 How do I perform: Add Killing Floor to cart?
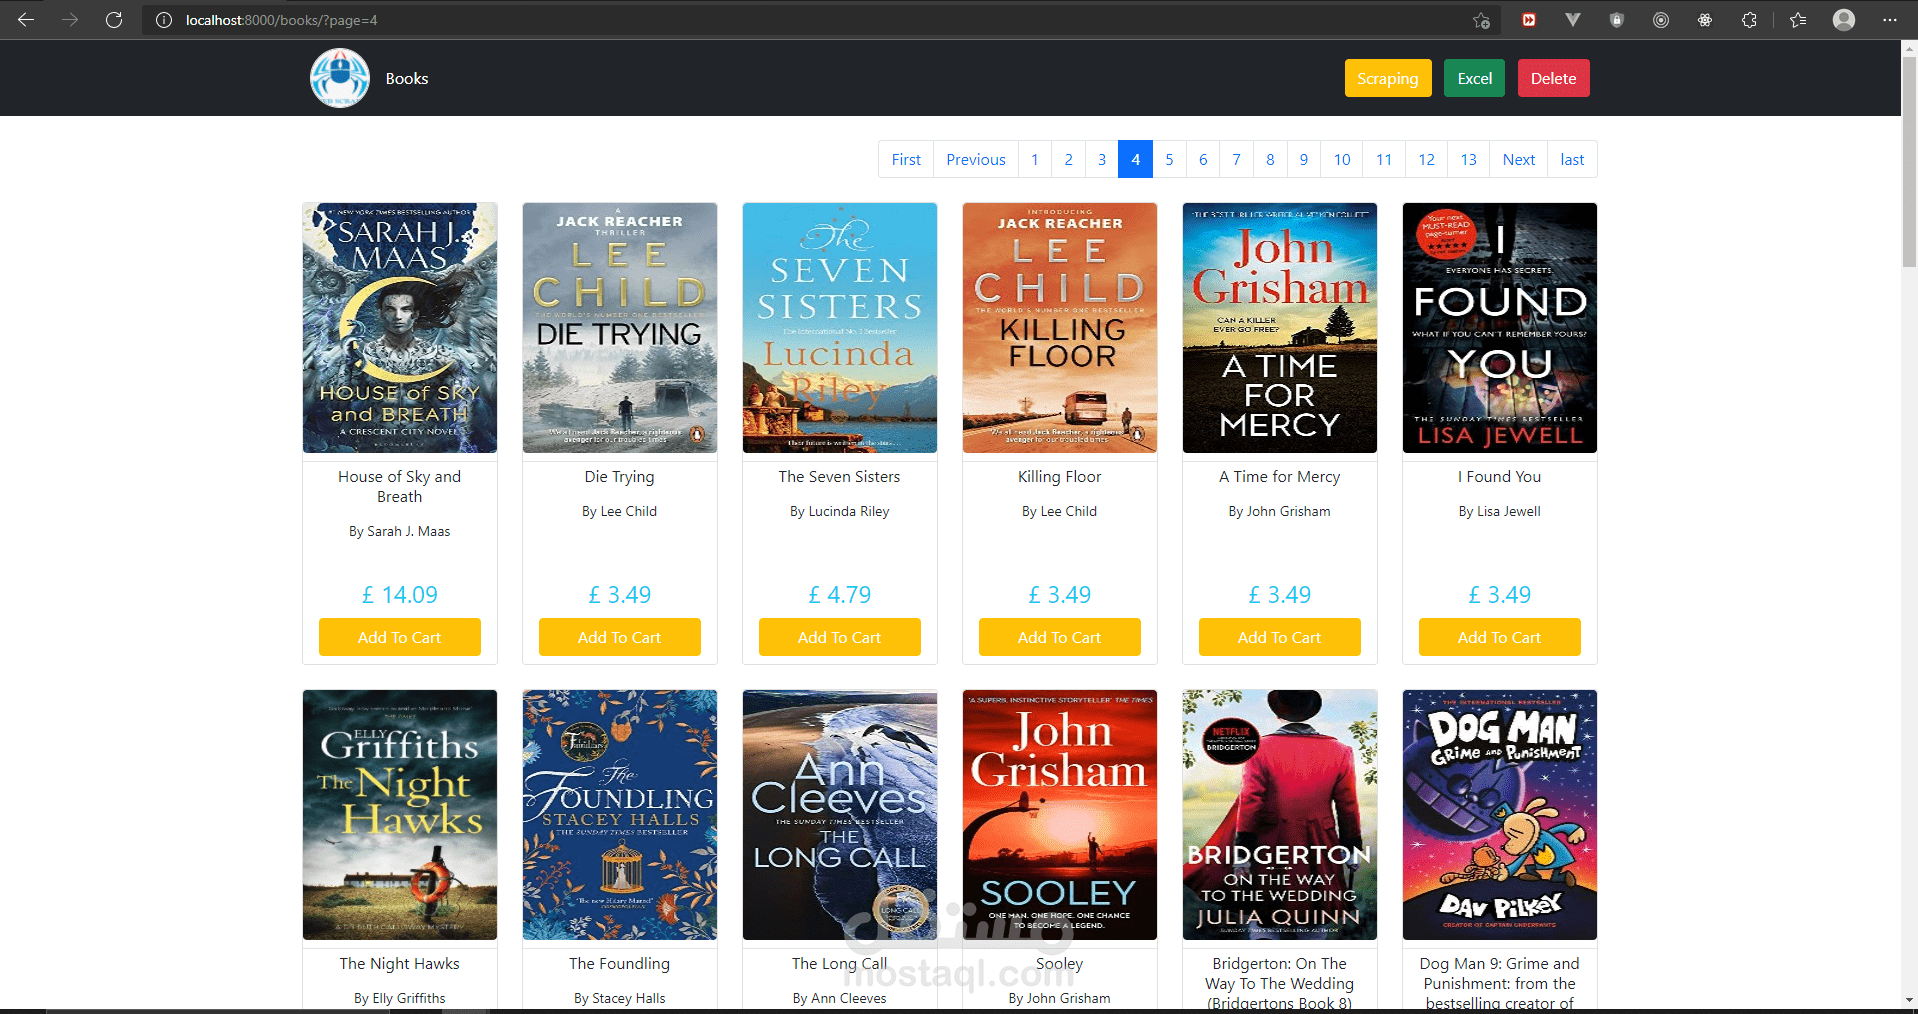pos(1060,637)
